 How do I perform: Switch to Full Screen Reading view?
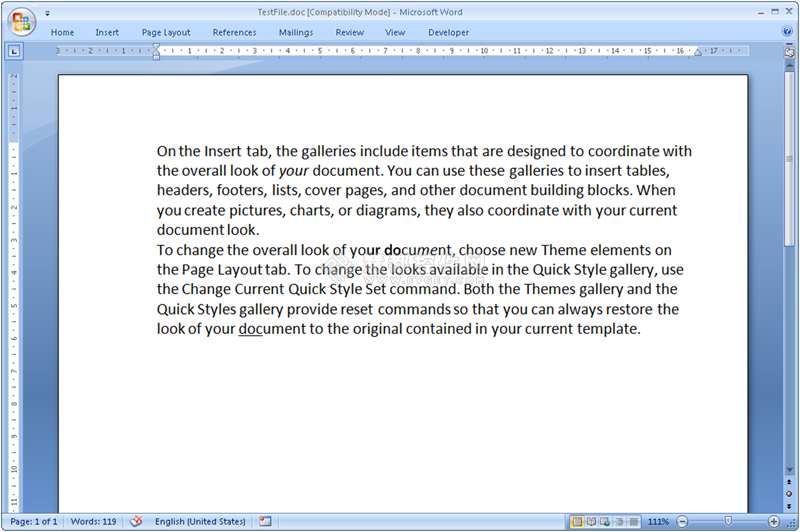coord(591,522)
